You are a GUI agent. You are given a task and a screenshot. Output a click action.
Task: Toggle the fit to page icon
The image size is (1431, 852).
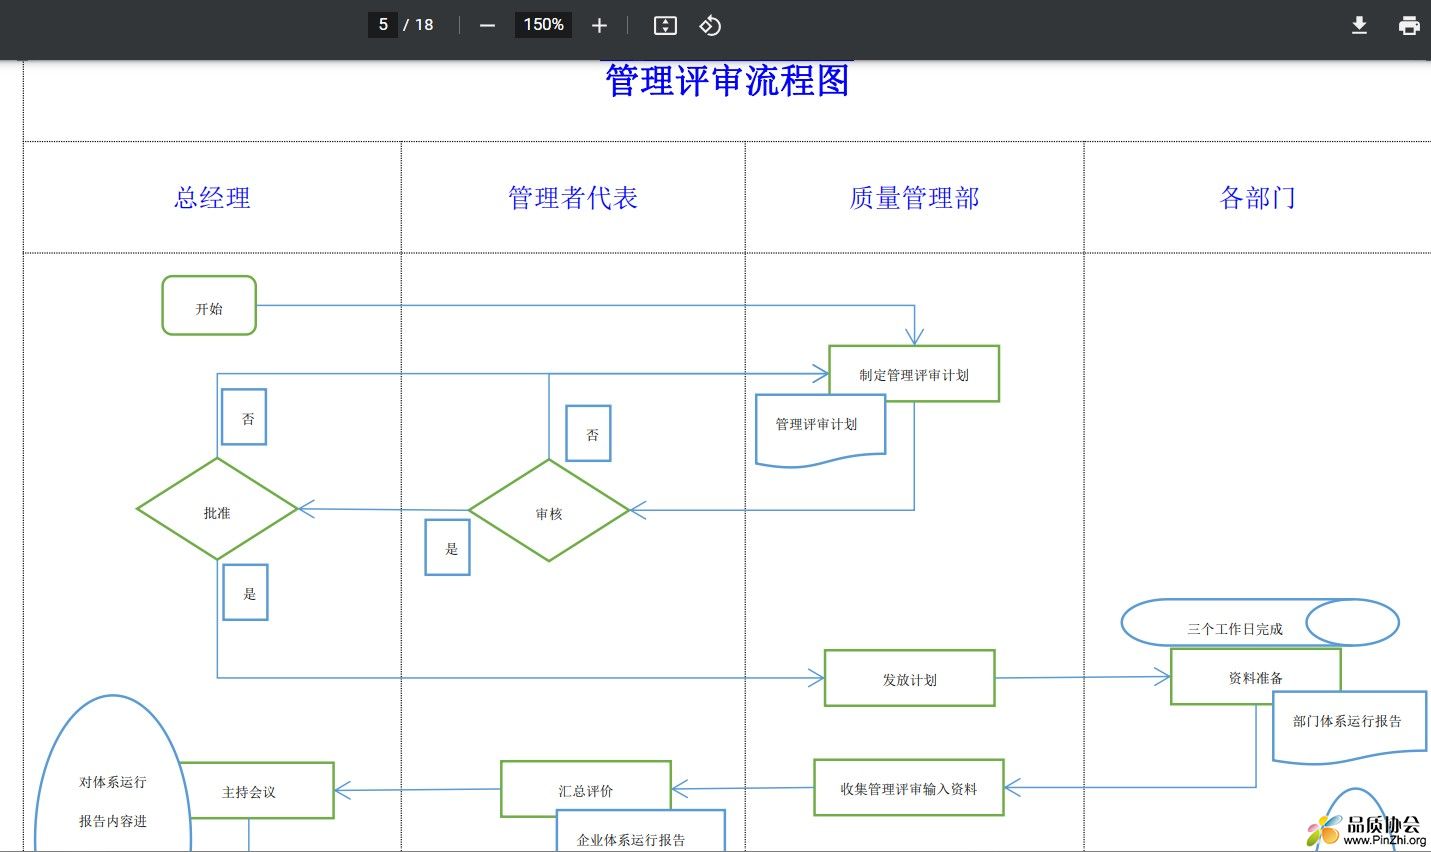[x=665, y=25]
